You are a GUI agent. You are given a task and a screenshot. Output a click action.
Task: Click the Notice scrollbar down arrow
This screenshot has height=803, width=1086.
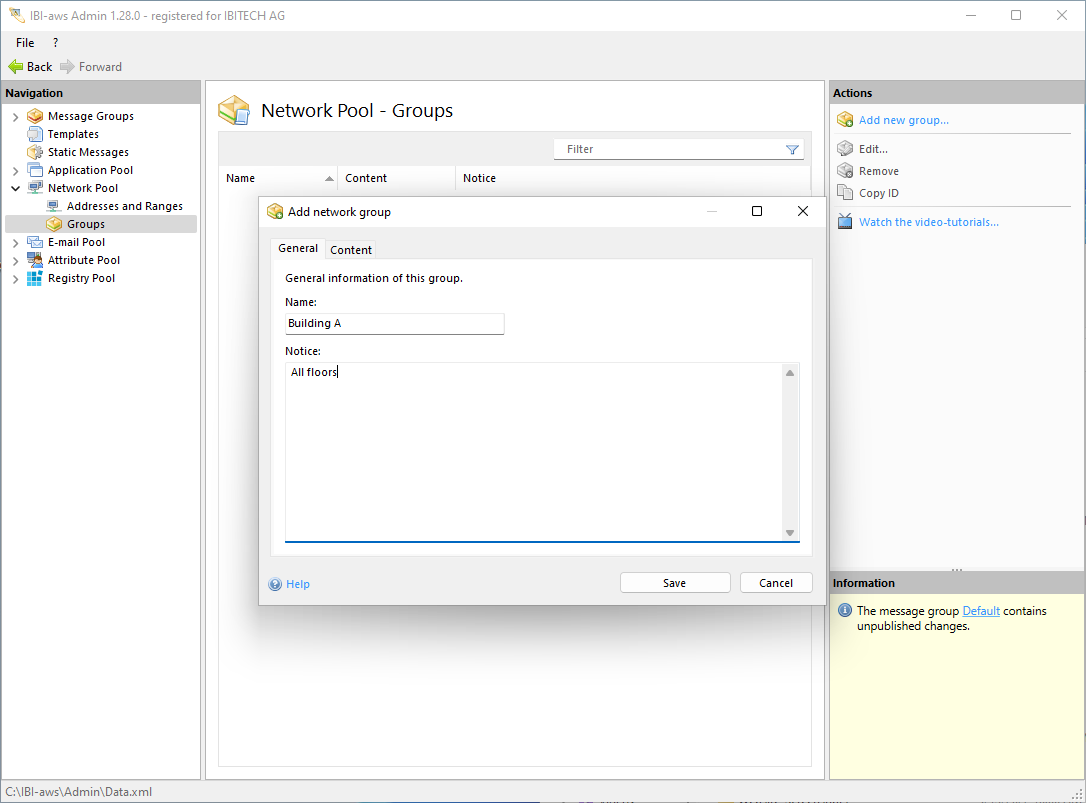[790, 533]
